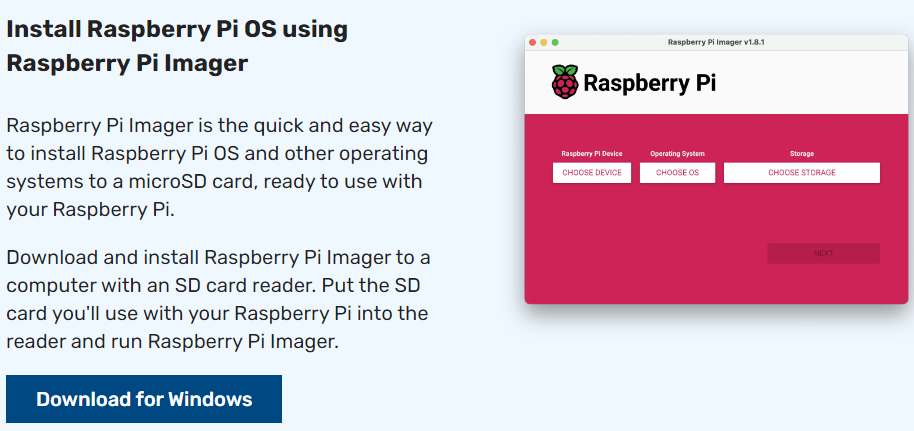Screen dimensions: 914x431
Task: Click CHOOSE OS in Imager window
Action: pos(677,173)
